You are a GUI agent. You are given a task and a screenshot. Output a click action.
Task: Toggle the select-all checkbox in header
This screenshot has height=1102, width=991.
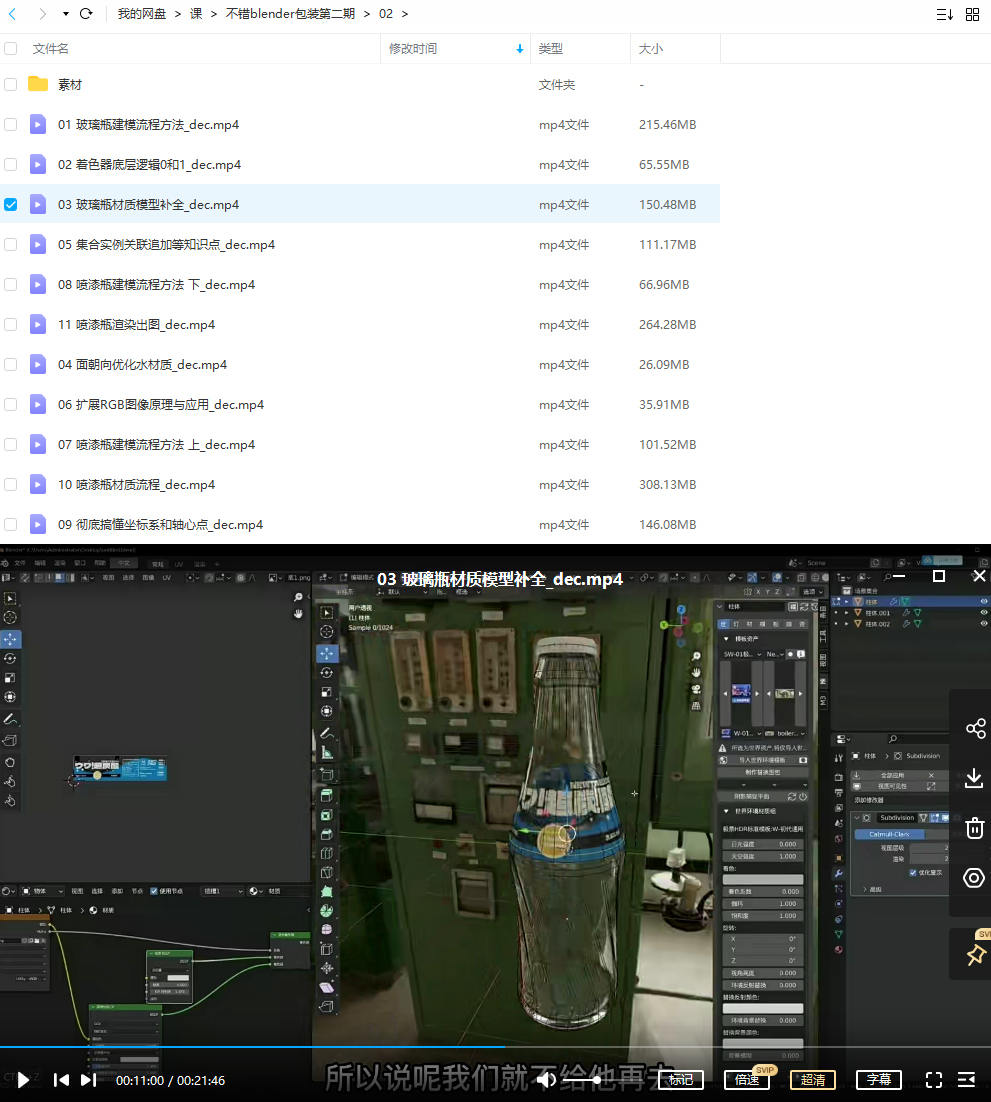(x=11, y=48)
